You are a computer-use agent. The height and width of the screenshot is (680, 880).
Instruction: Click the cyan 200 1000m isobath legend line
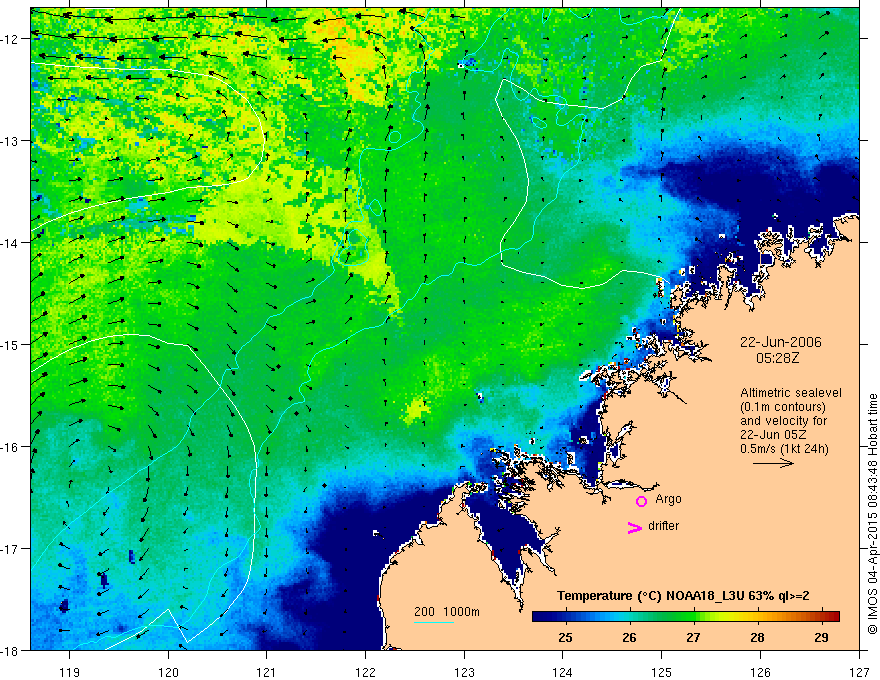[434, 622]
